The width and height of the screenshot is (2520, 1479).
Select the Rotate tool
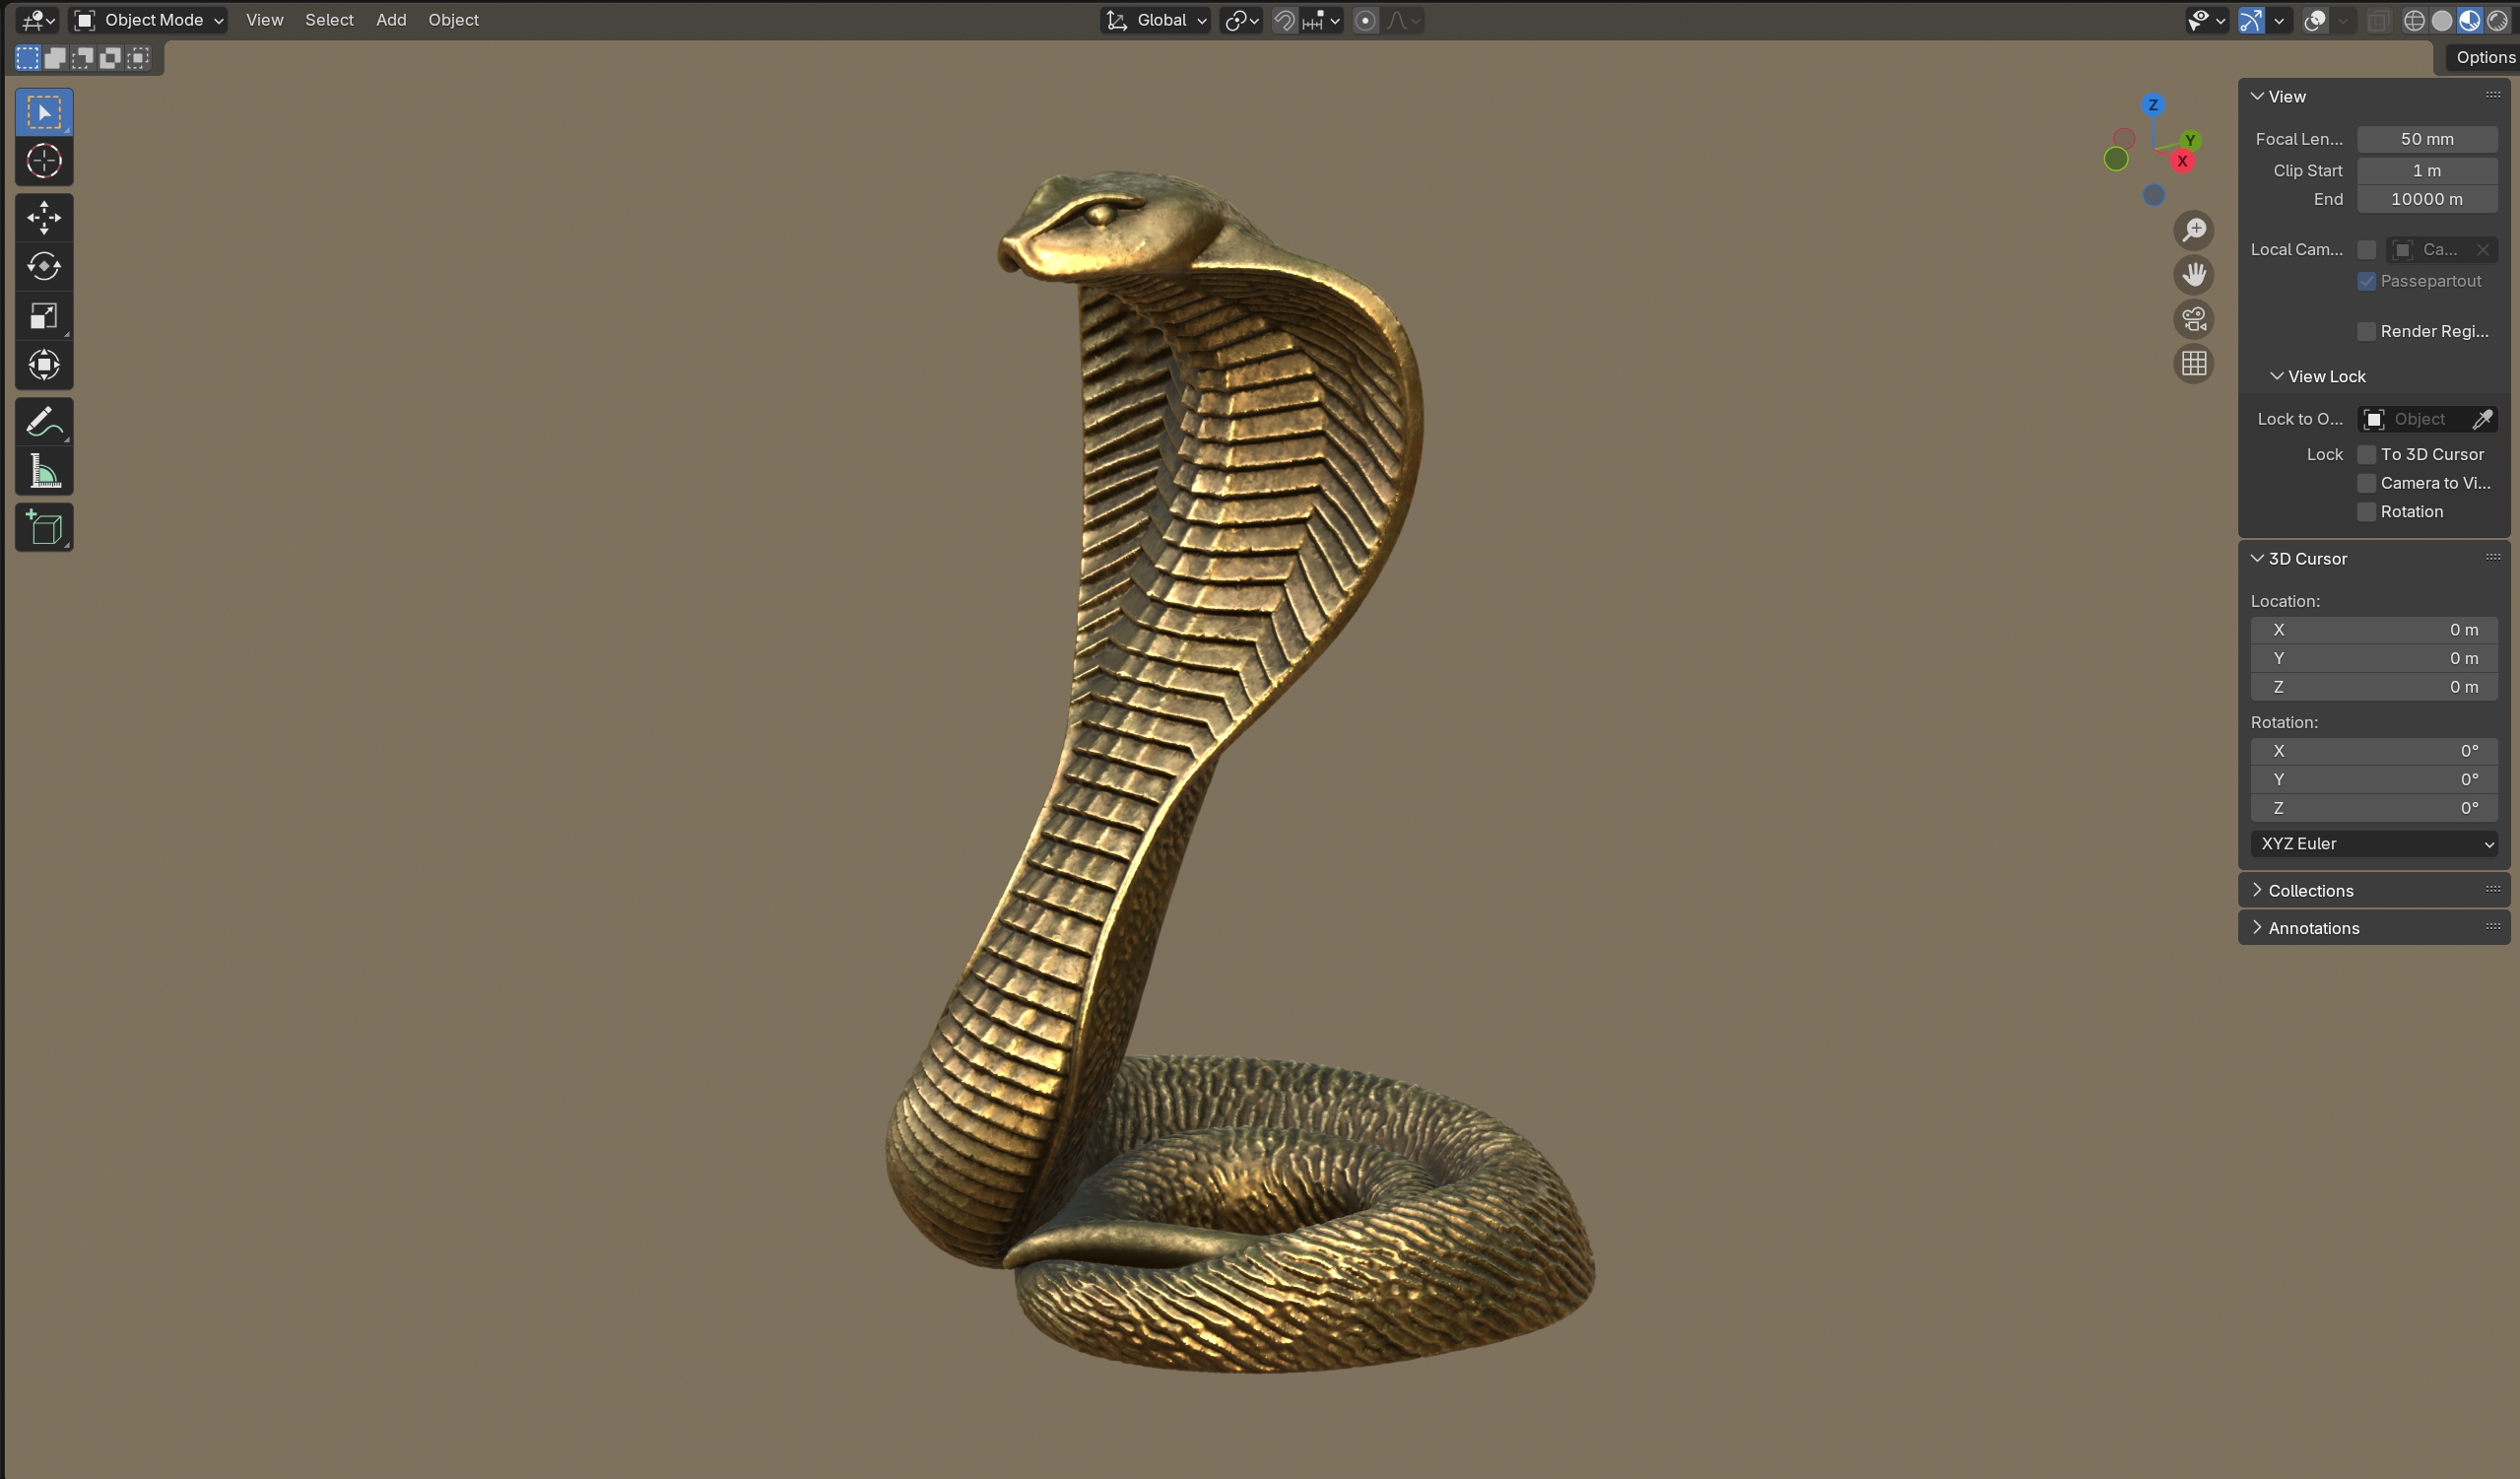tap(44, 266)
